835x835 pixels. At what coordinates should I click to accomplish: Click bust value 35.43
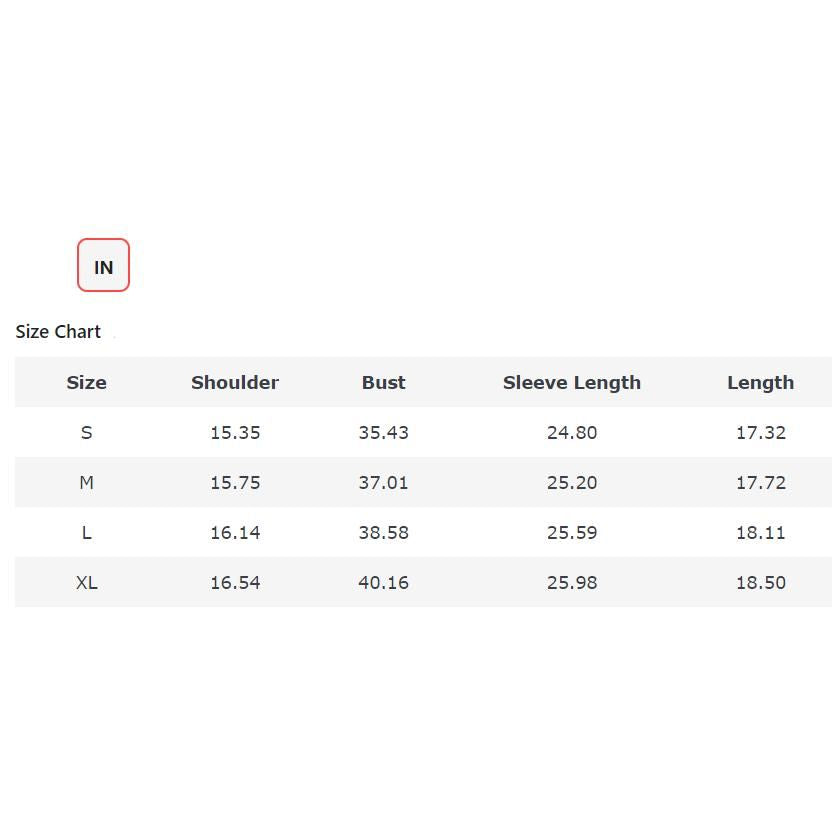(x=383, y=432)
